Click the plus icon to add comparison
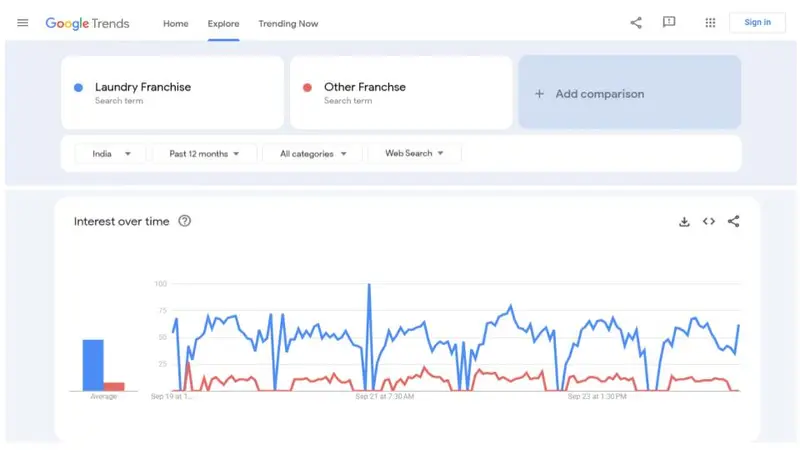This screenshot has height=450, width=800. [x=539, y=94]
